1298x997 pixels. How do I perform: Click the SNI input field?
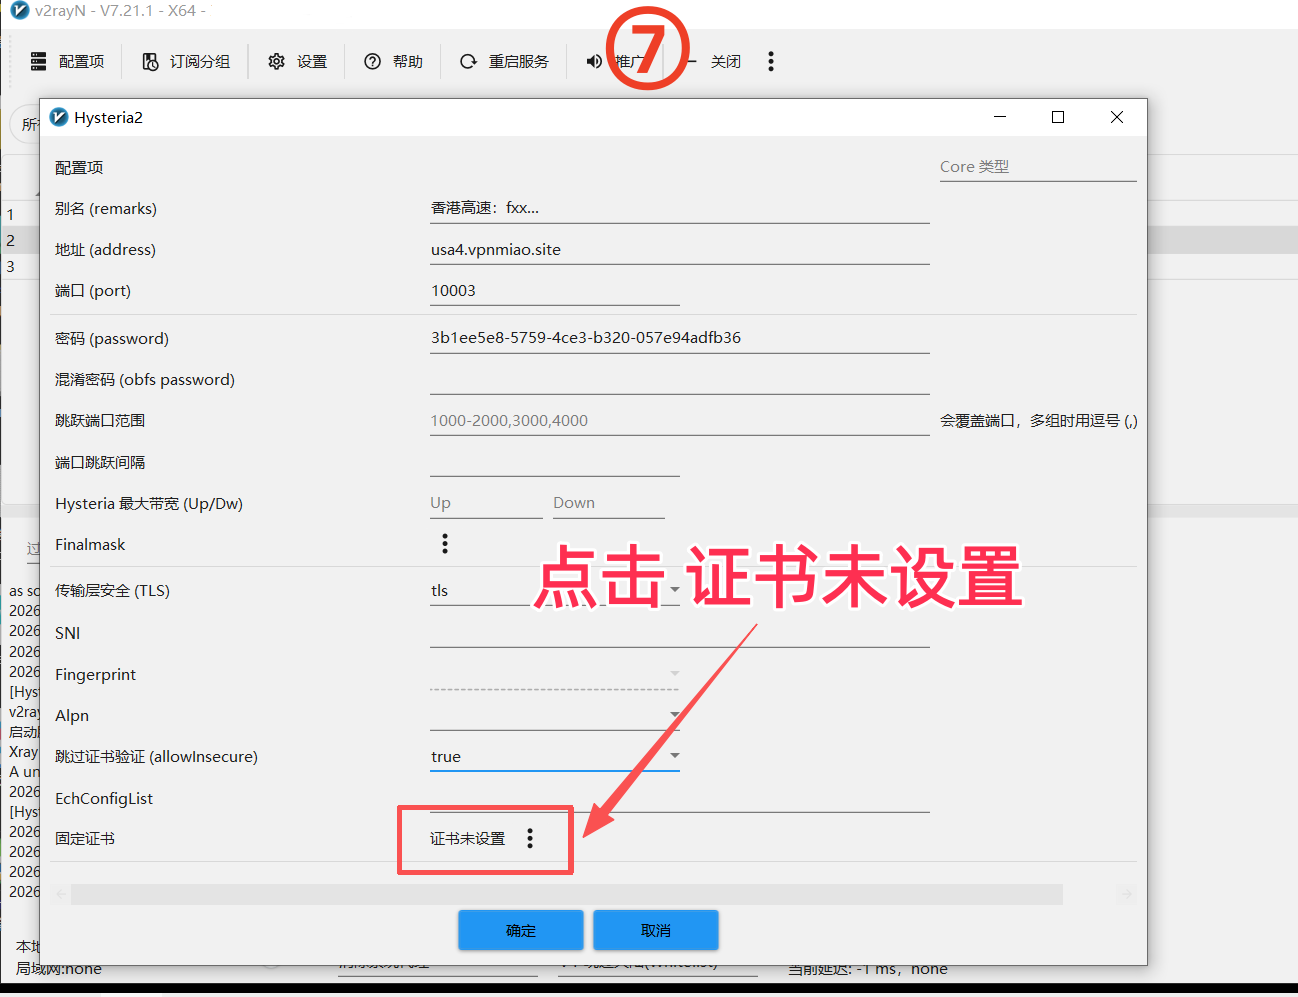coord(680,633)
